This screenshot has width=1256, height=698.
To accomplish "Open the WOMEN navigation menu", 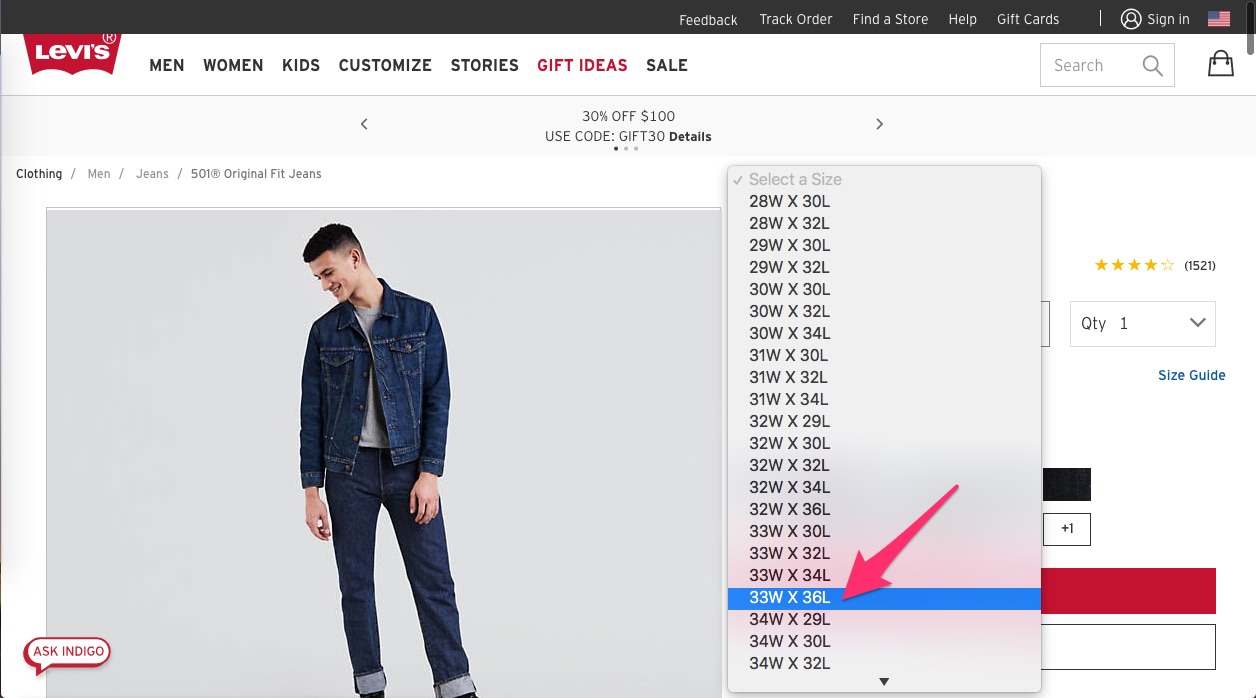I will tap(233, 66).
